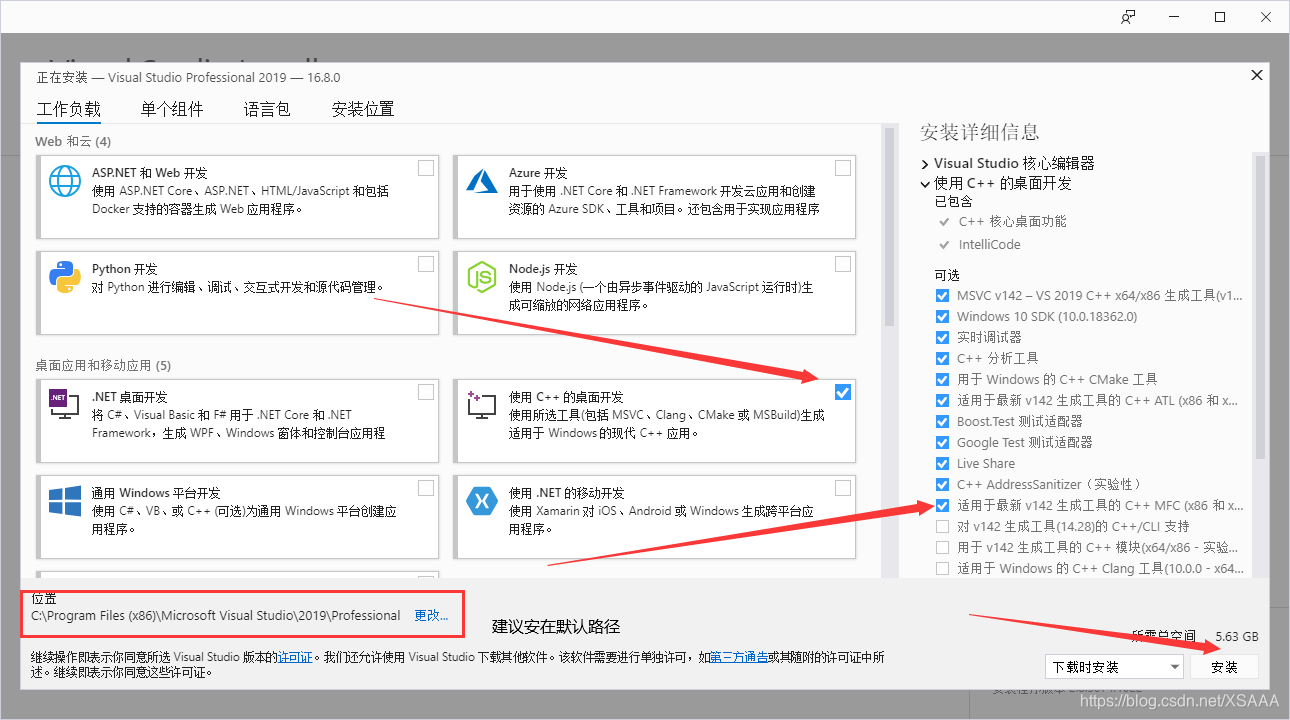Switch to 单个组件 tab
Viewport: 1290px width, 720px height.
[172, 110]
